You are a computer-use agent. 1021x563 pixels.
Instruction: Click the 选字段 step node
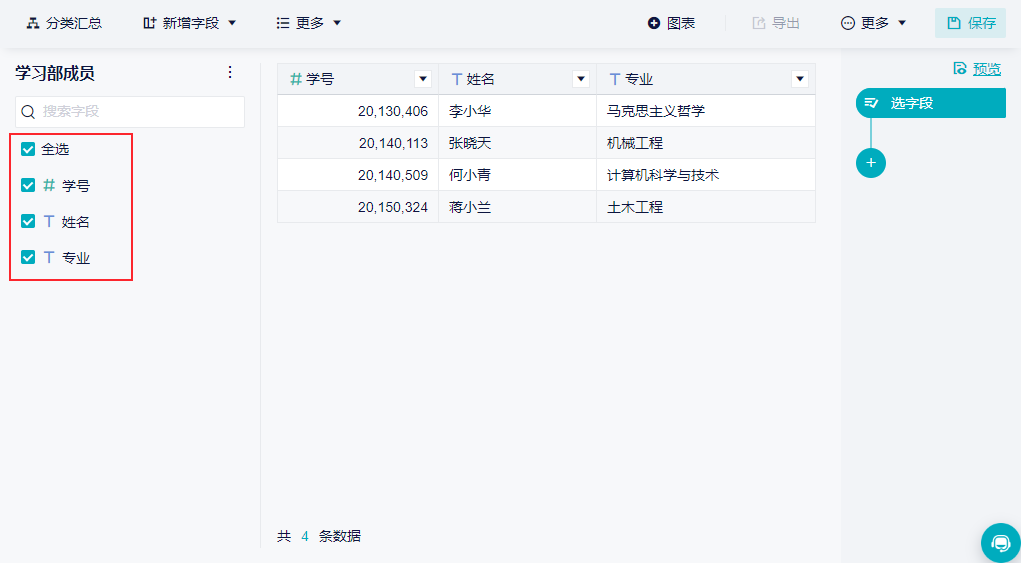pyautogui.click(x=931, y=103)
